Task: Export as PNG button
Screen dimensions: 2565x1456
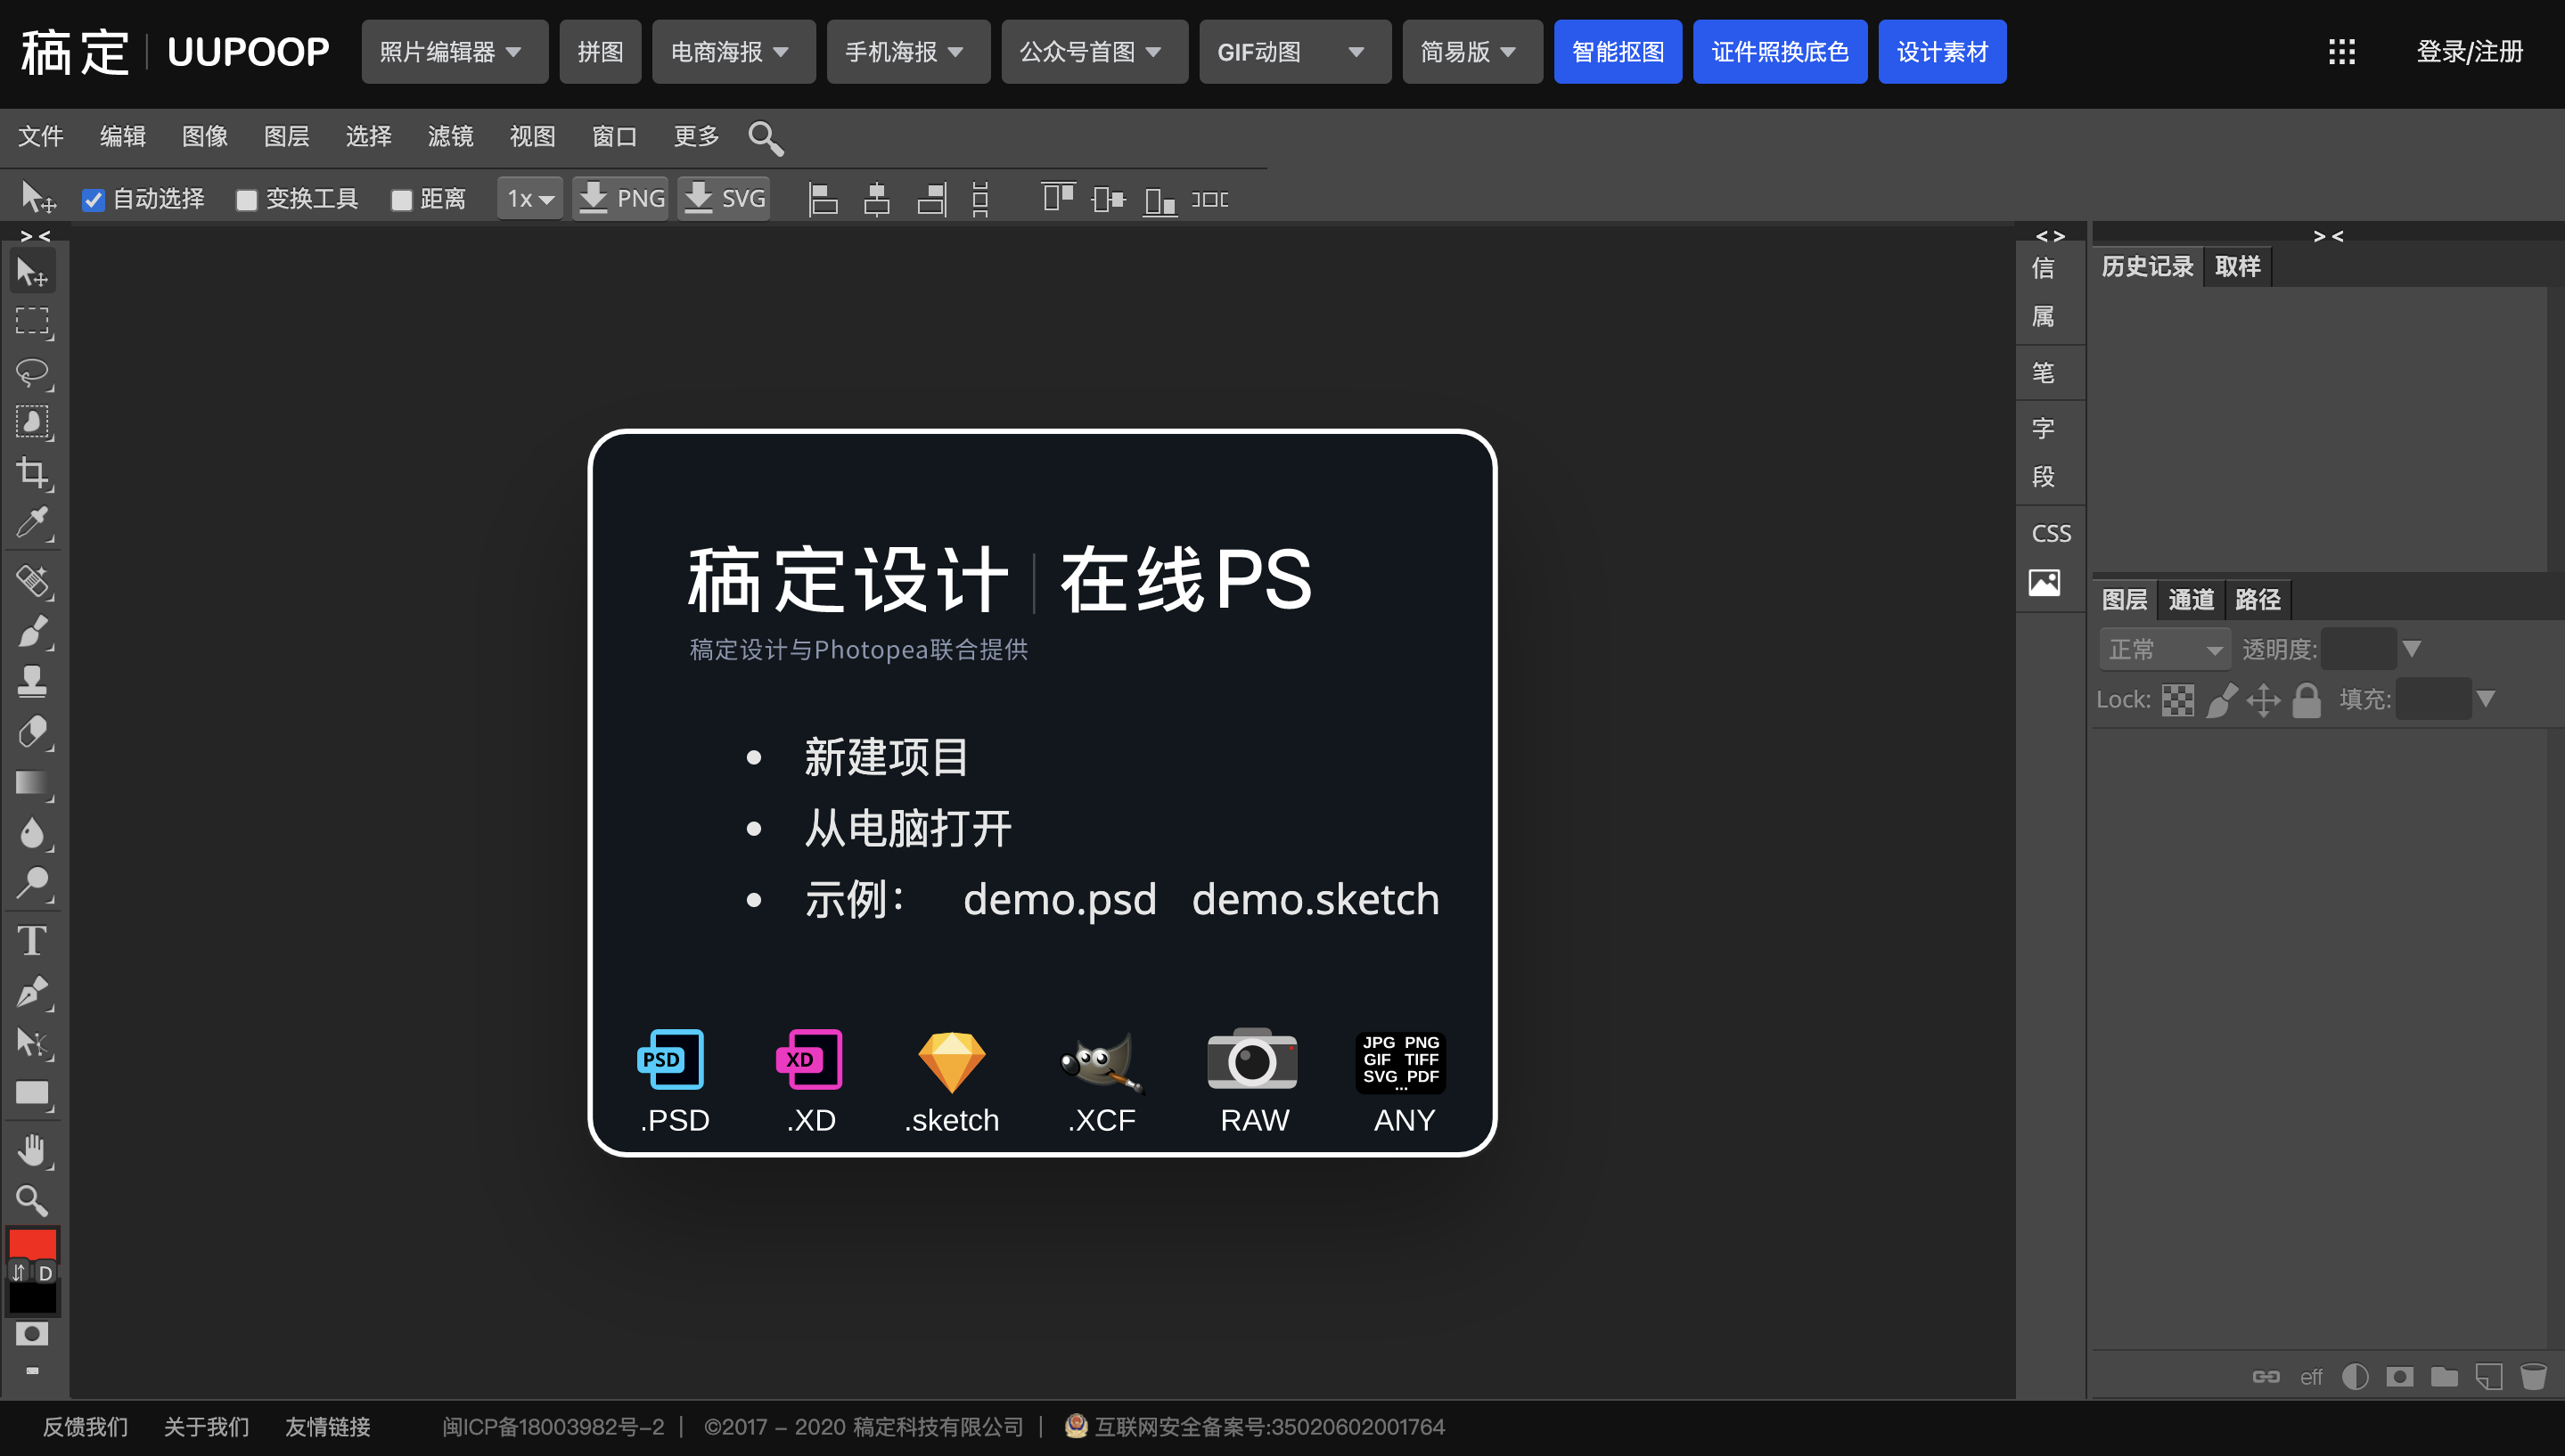Action: tap(621, 199)
